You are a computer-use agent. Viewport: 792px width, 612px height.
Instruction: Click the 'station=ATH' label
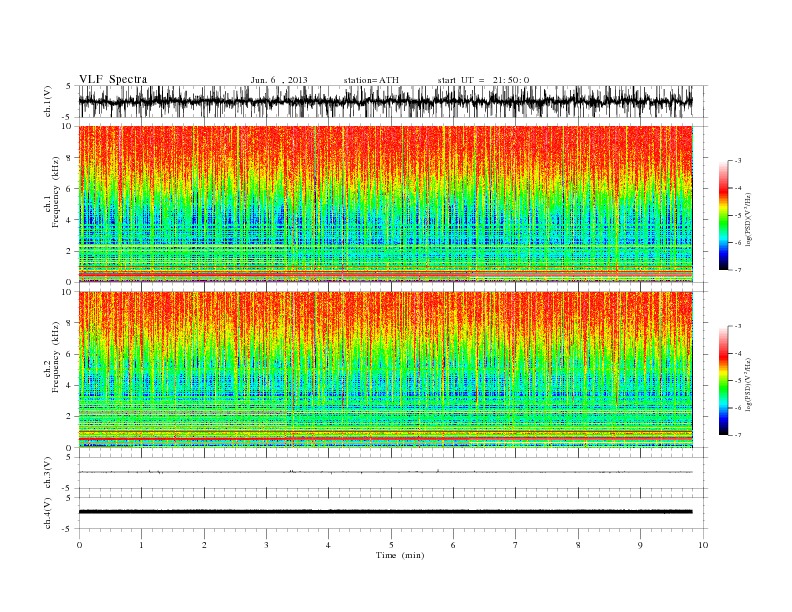pos(371,80)
